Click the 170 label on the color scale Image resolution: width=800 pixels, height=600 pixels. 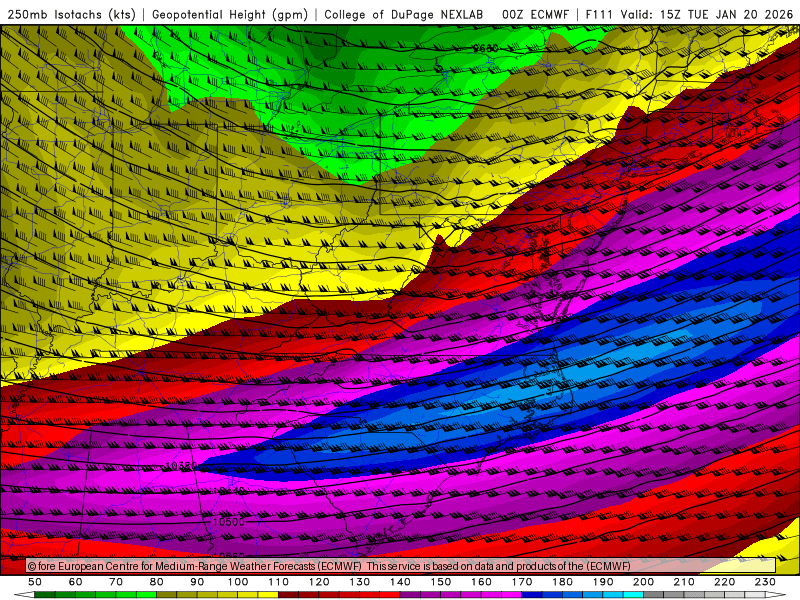tap(521, 582)
